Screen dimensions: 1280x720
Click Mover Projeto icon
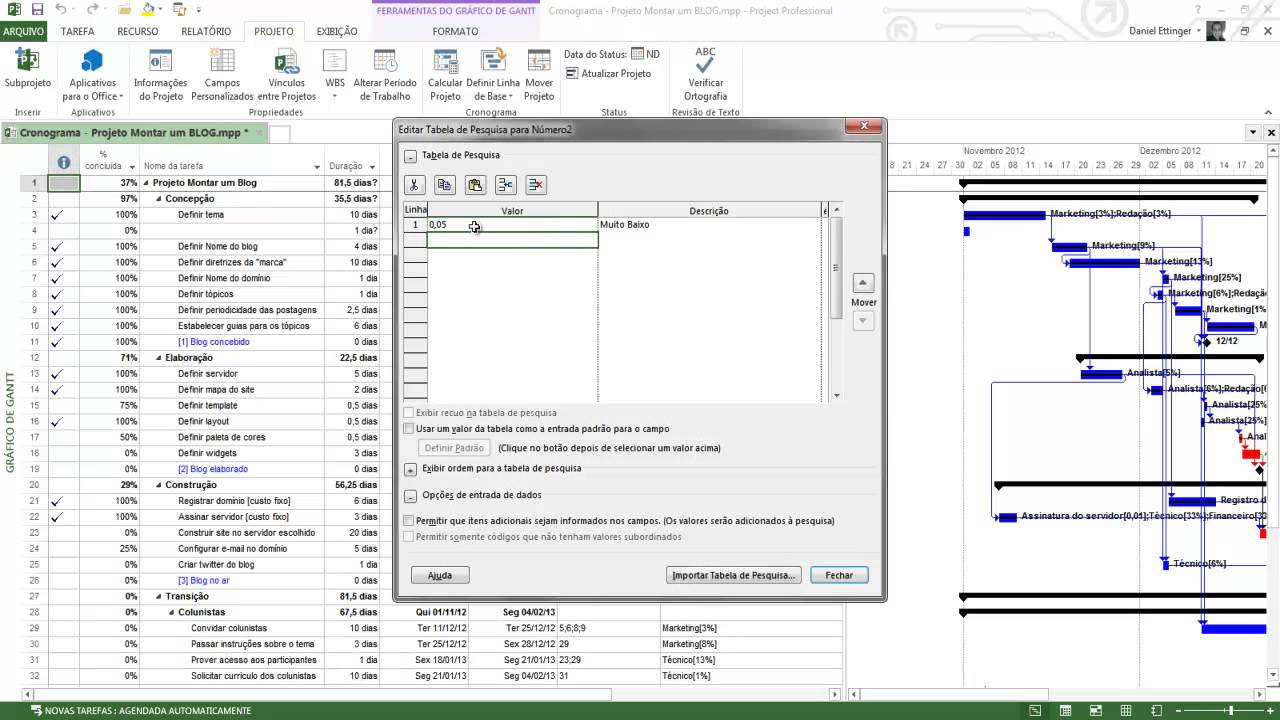pos(539,62)
